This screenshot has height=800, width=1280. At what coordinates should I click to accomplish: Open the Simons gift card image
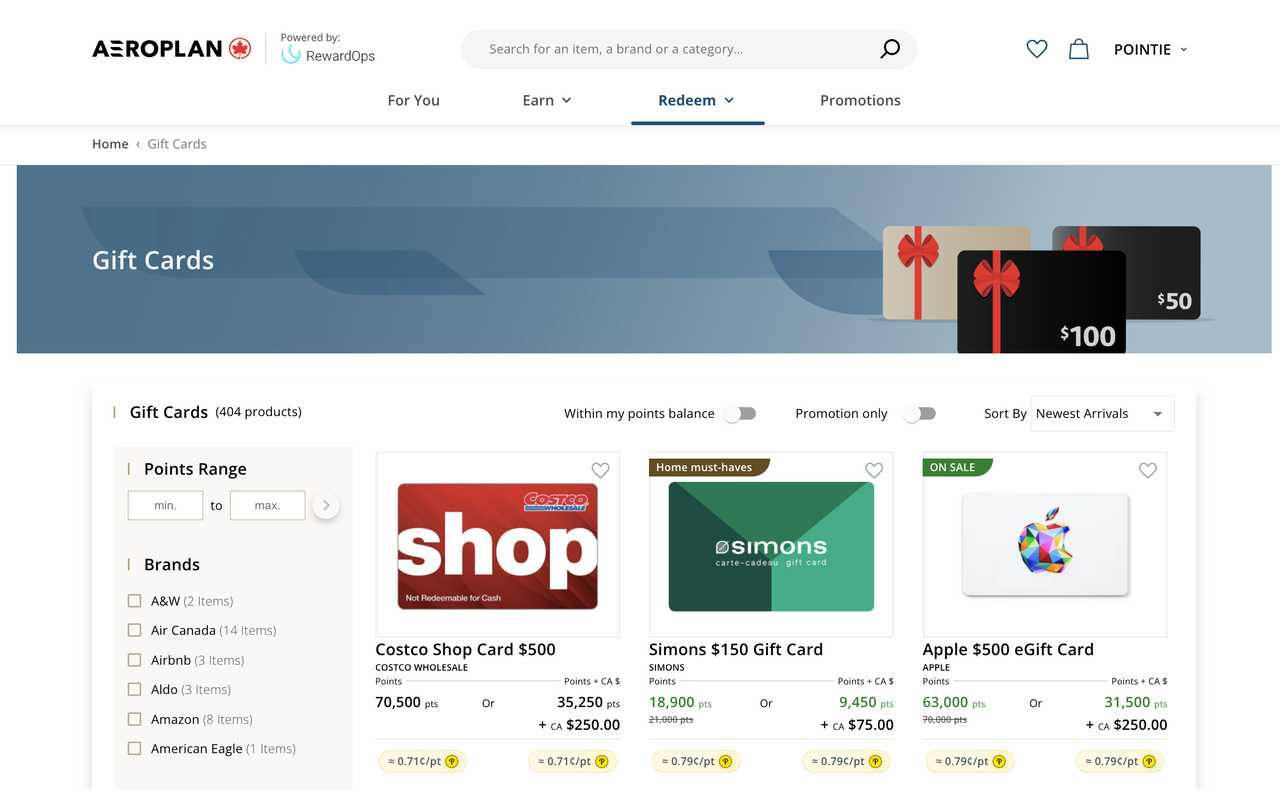pyautogui.click(x=771, y=546)
